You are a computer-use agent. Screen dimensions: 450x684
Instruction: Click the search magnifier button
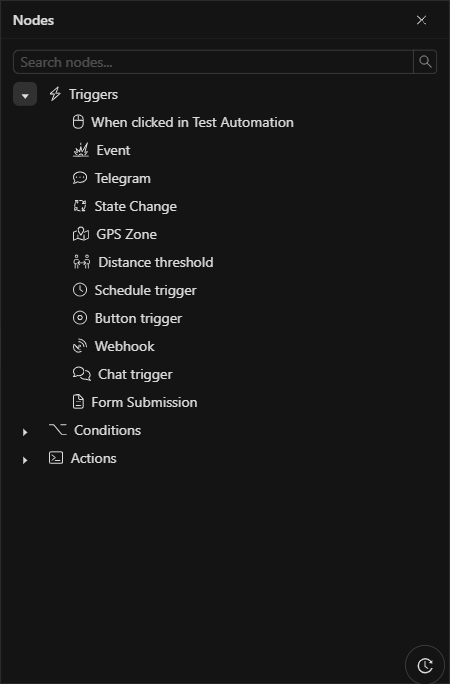[x=425, y=62]
